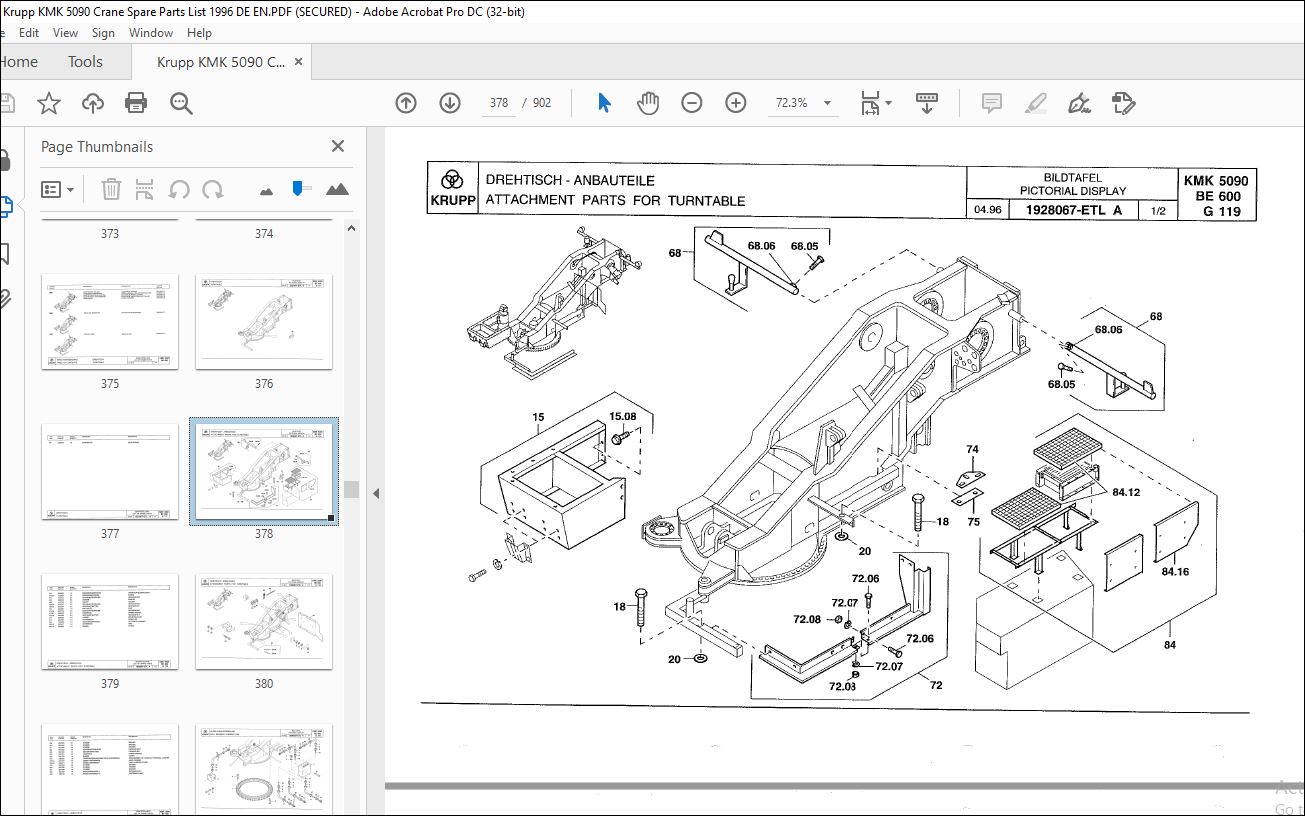
Task: Open the Window menu
Action: coord(151,32)
